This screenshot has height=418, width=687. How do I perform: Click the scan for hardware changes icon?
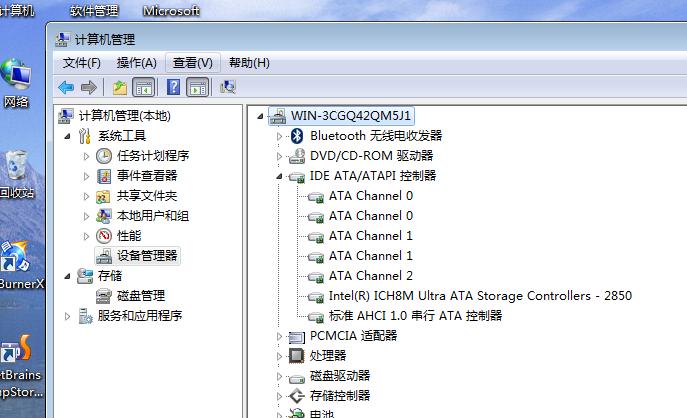pos(228,87)
